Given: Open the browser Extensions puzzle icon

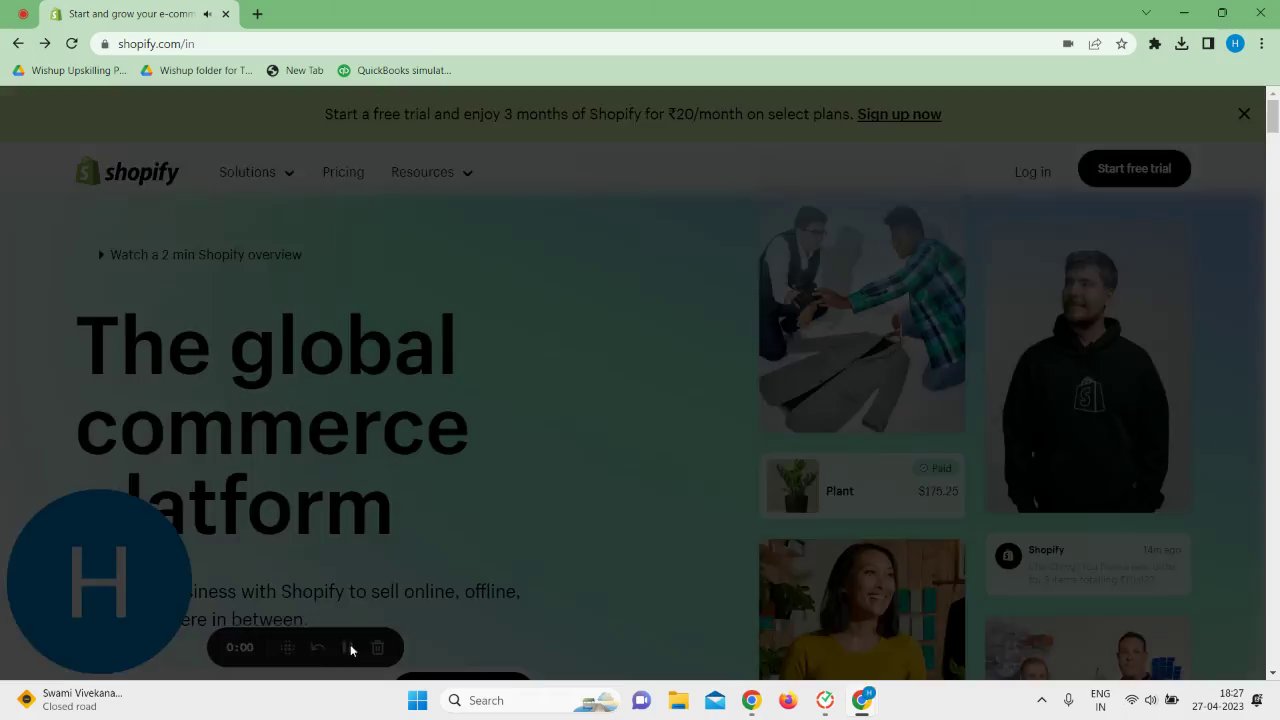Looking at the screenshot, I should coord(1155,44).
